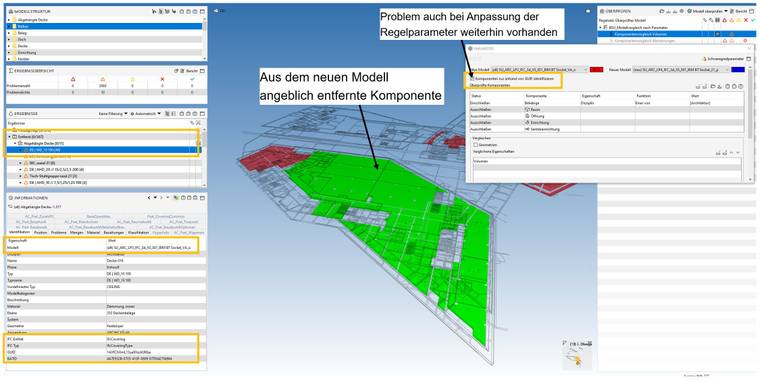The image size is (760, 380).
Task: Expand the Dach folder arrow
Action: pos(9,39)
